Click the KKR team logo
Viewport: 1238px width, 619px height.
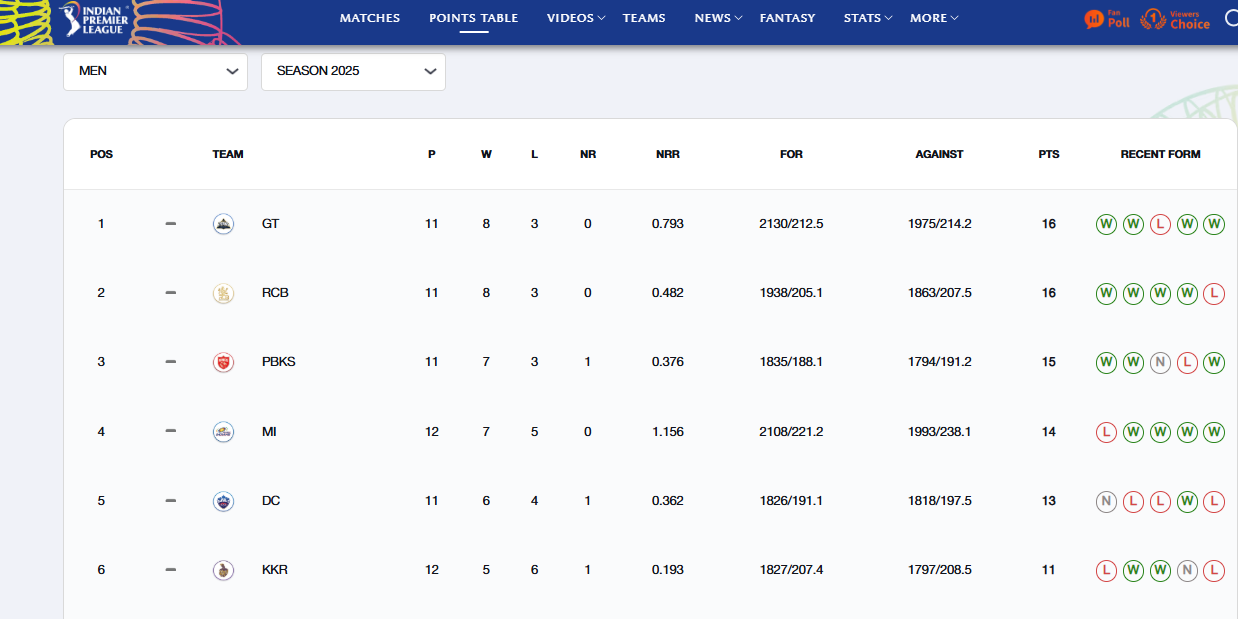point(224,570)
